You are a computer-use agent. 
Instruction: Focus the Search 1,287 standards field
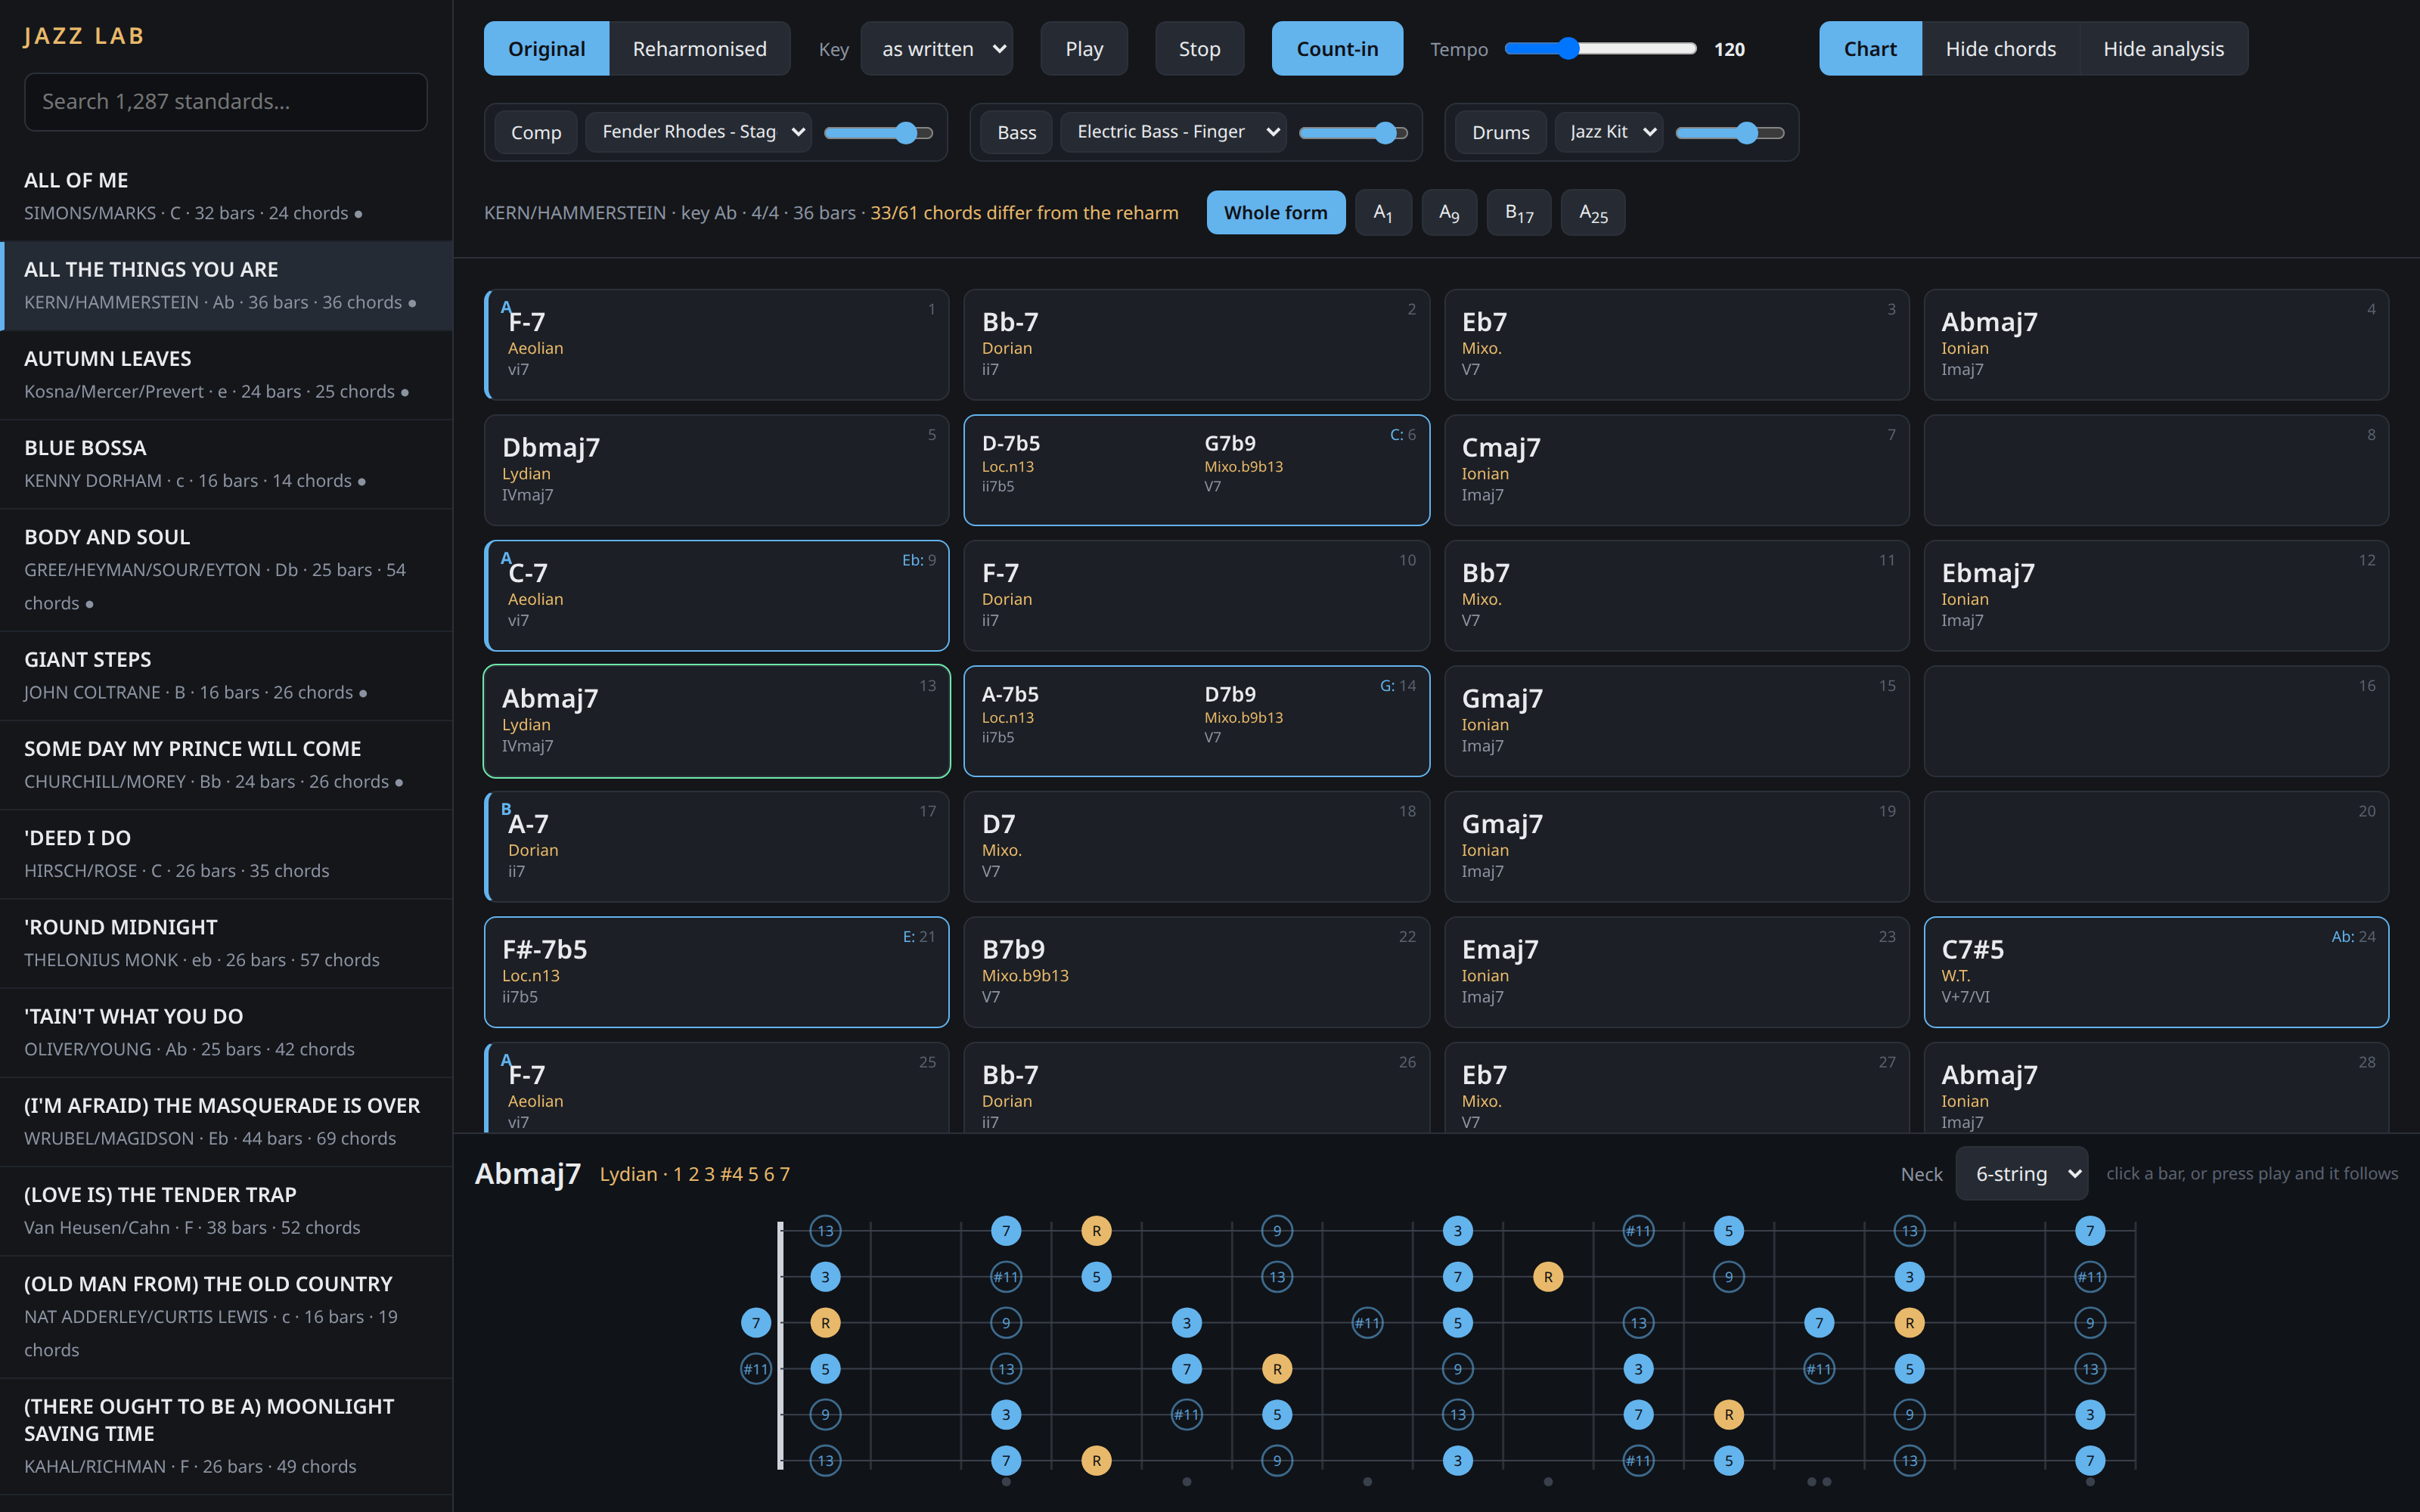(226, 101)
